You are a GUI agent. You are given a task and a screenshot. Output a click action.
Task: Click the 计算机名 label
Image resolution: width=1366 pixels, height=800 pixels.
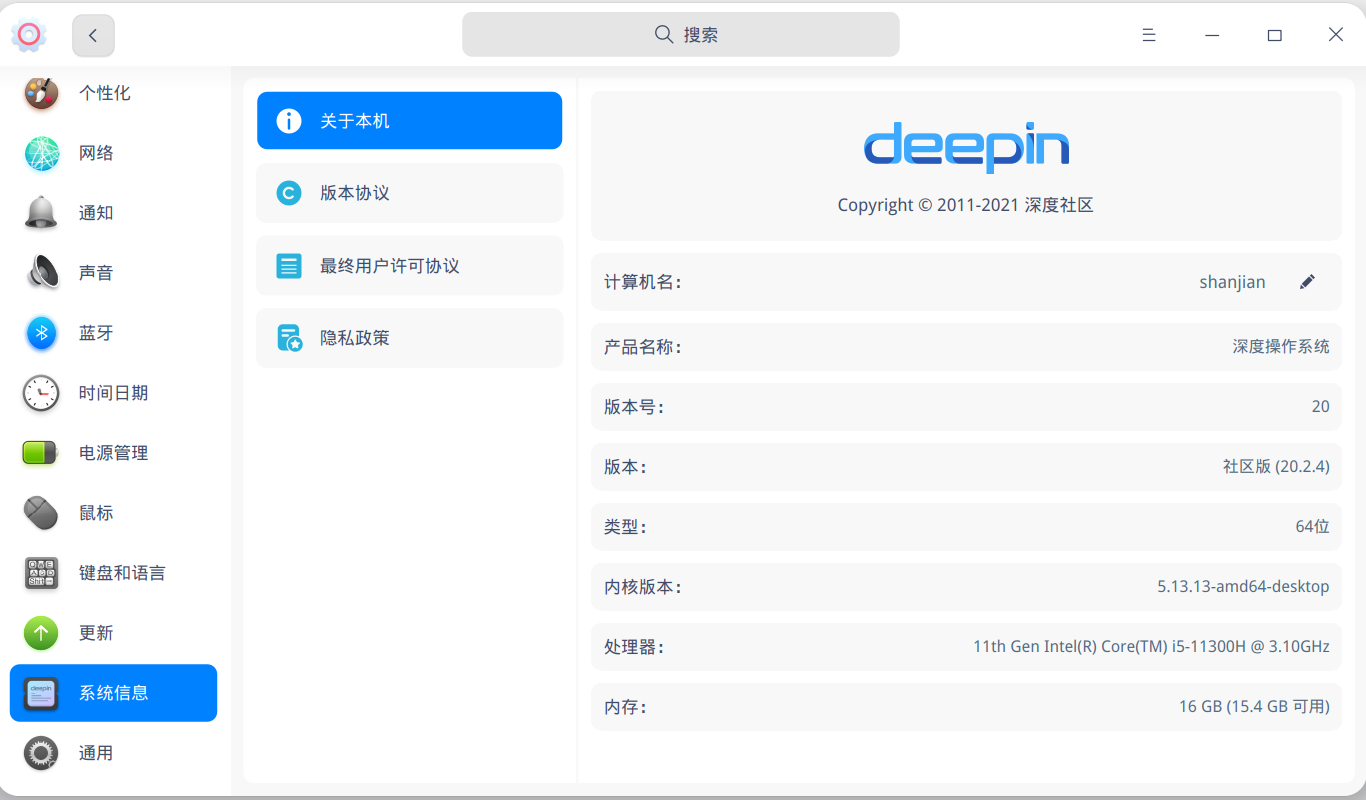click(642, 283)
